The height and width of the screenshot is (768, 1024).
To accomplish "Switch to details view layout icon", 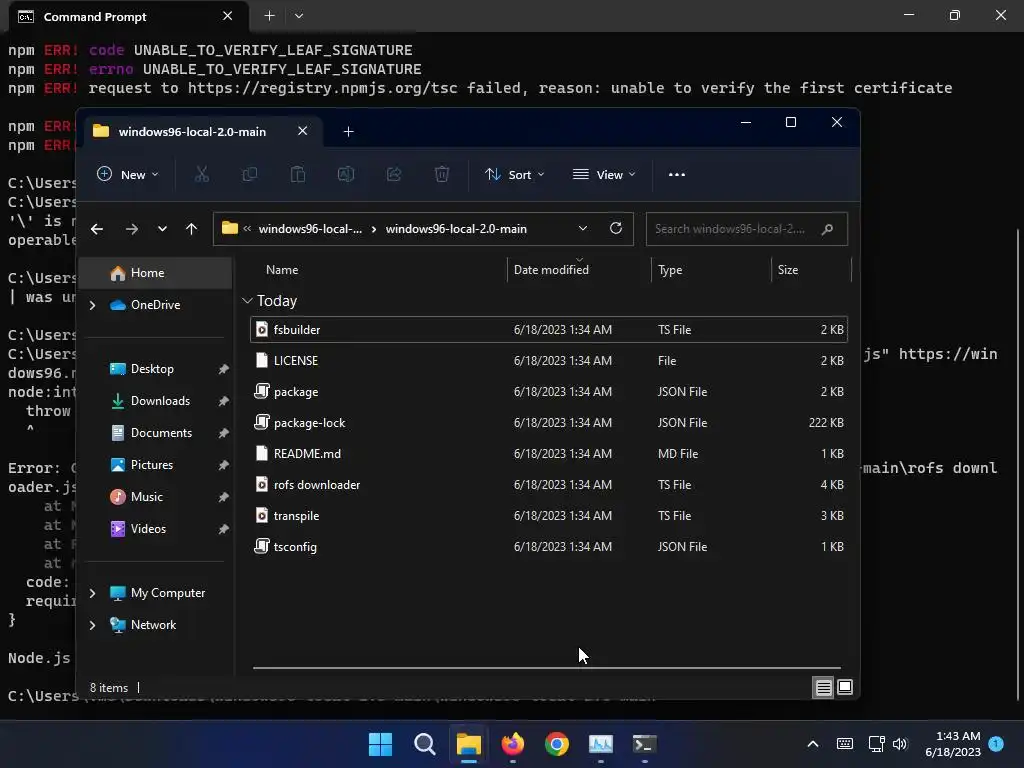I will tap(824, 688).
